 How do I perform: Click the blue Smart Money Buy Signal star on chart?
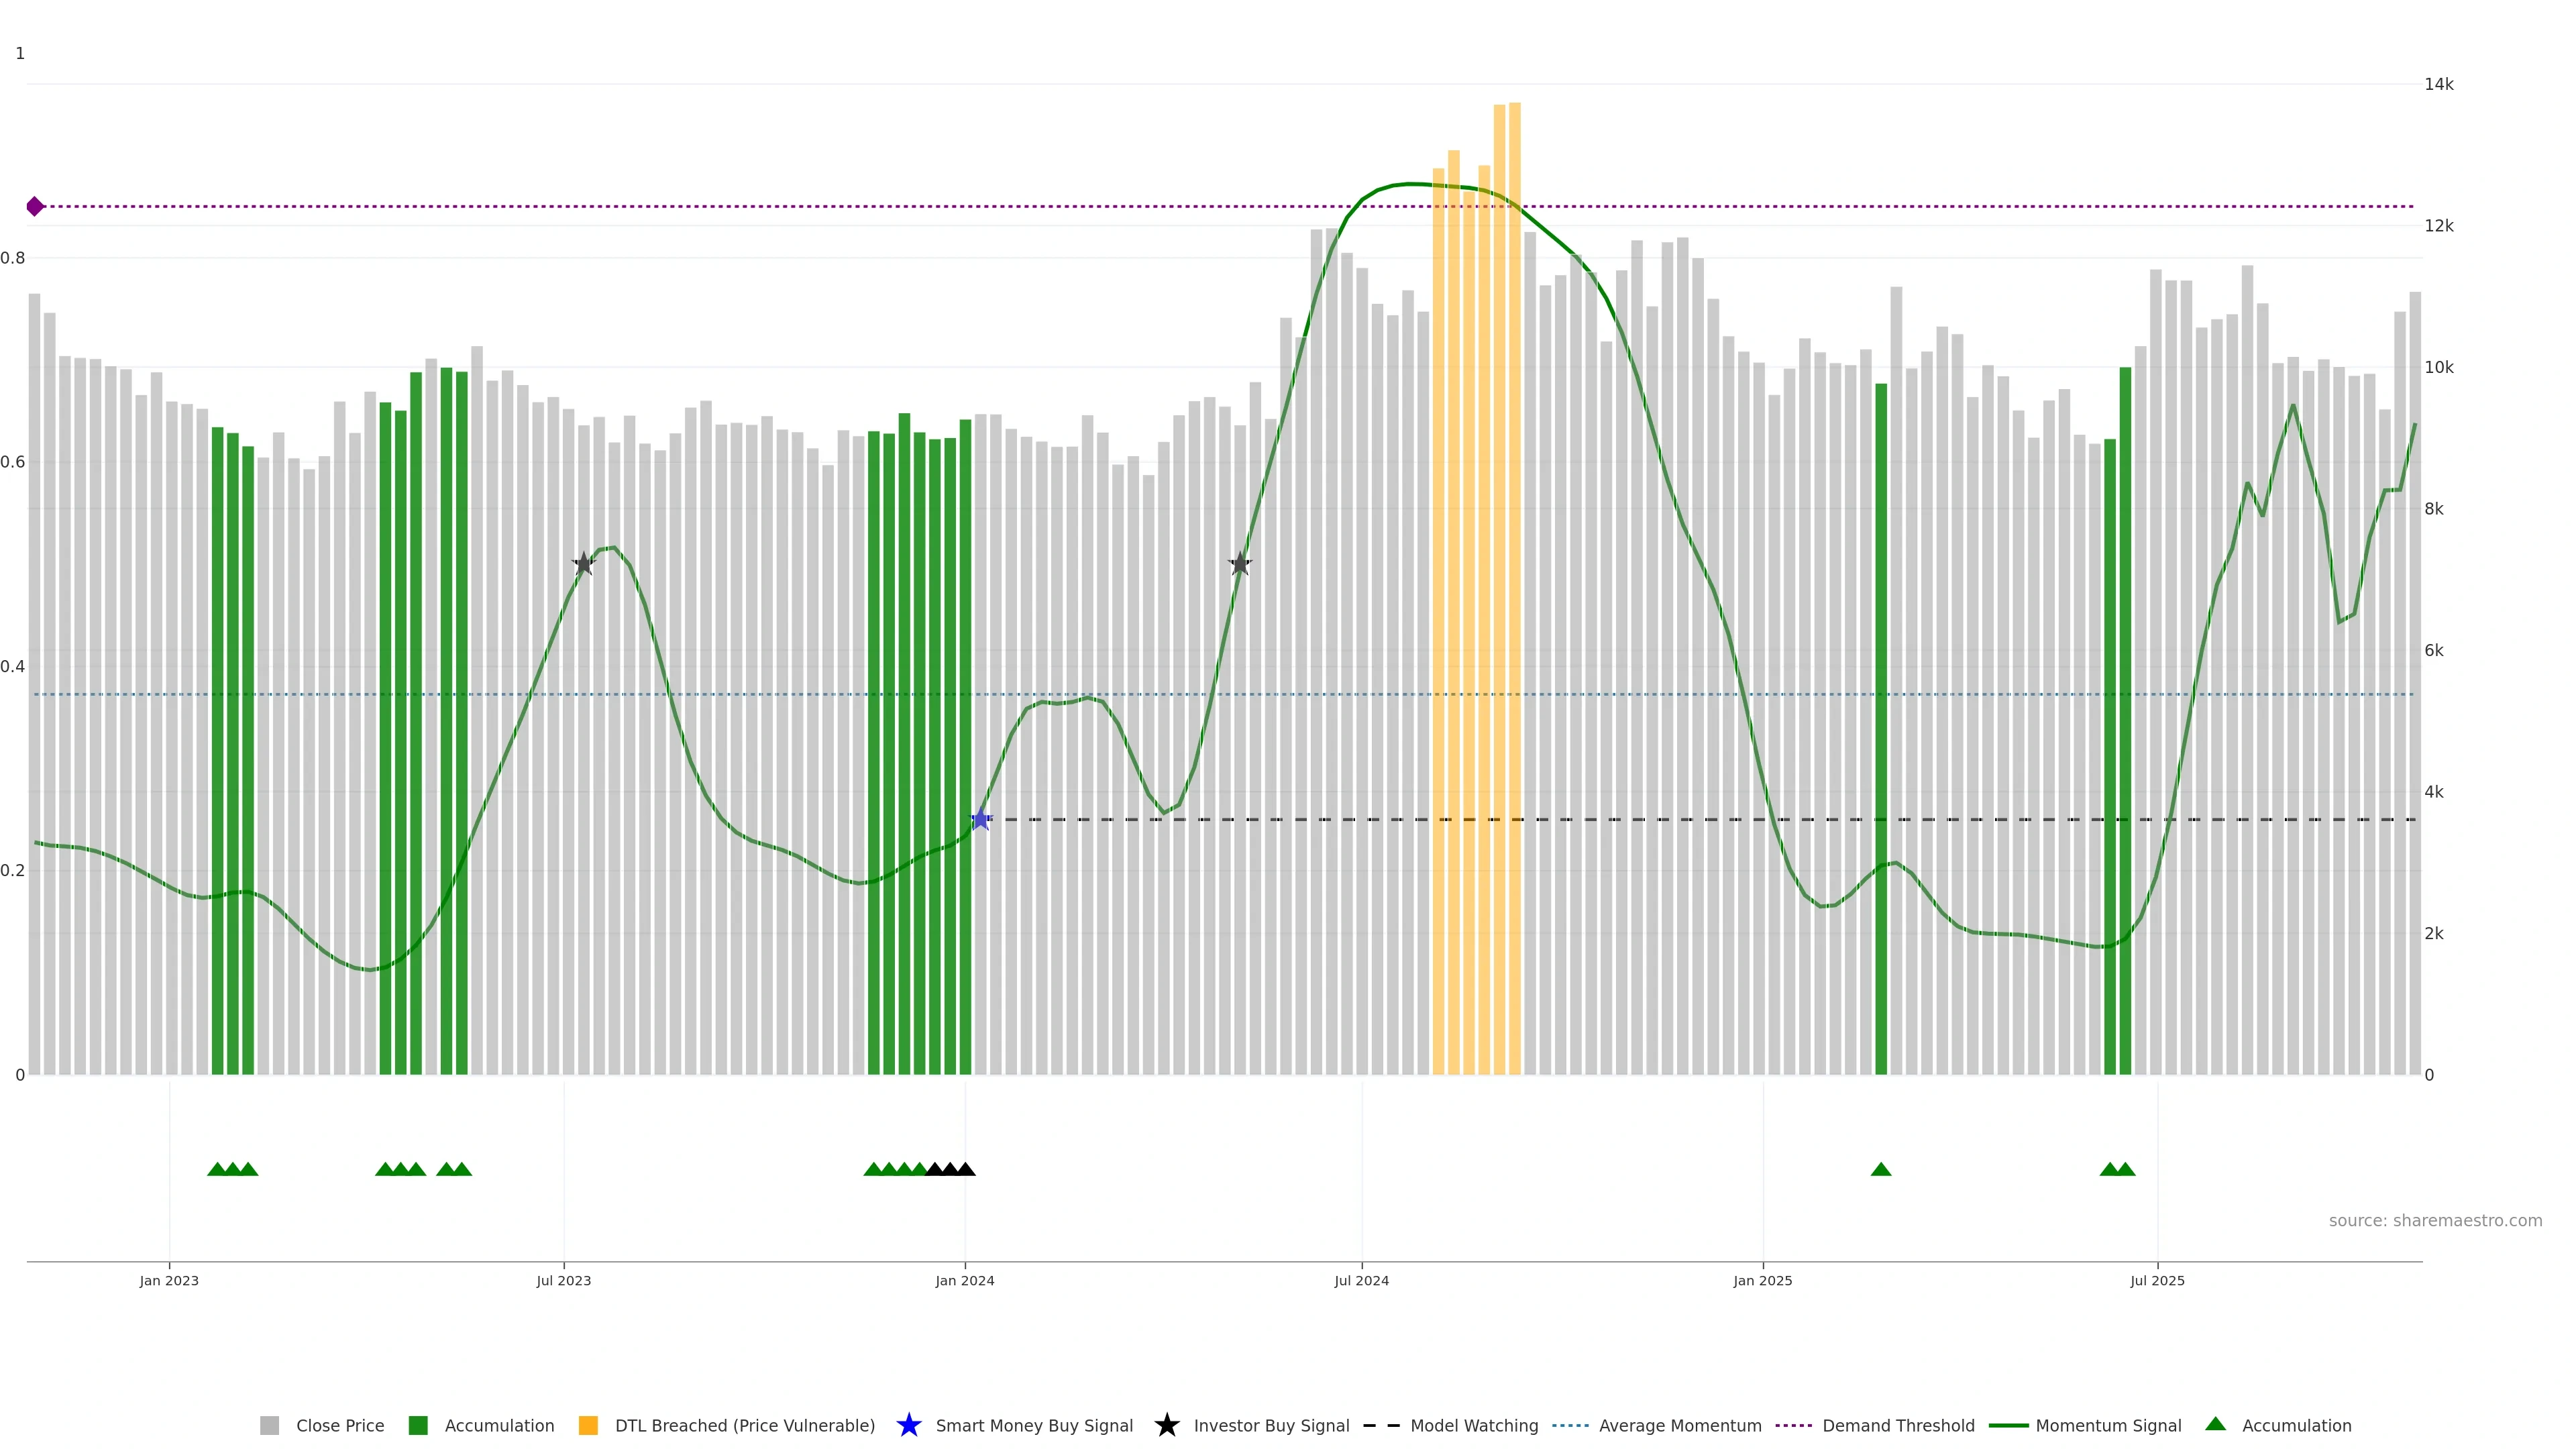(x=981, y=819)
